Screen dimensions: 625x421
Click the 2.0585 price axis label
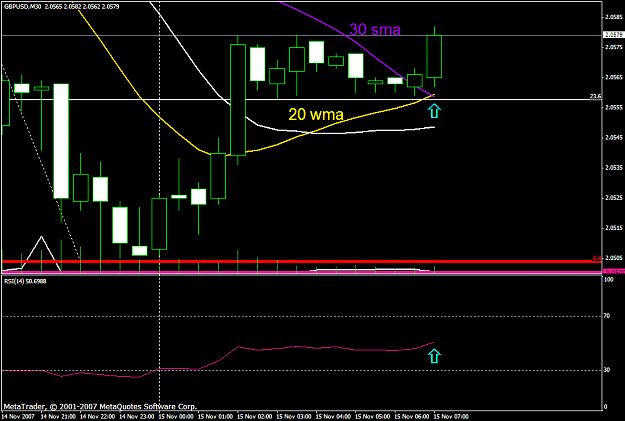click(x=614, y=17)
